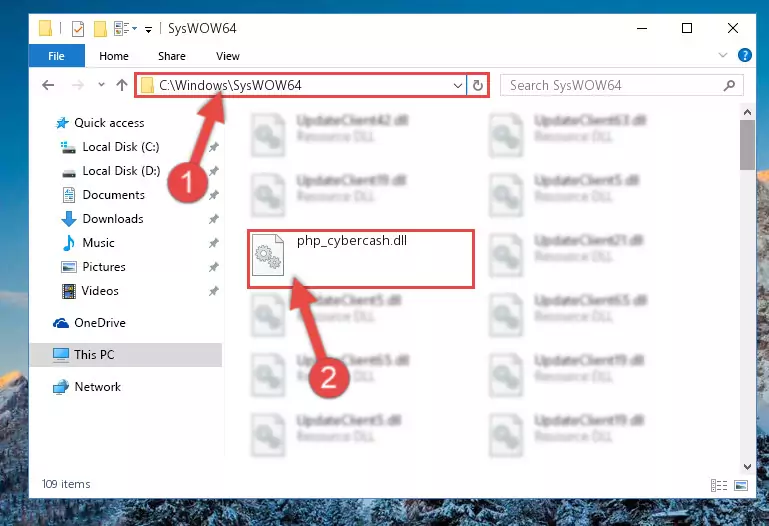Select OneDrive in navigation pane
769x526 pixels.
pyautogui.click(x=100, y=323)
